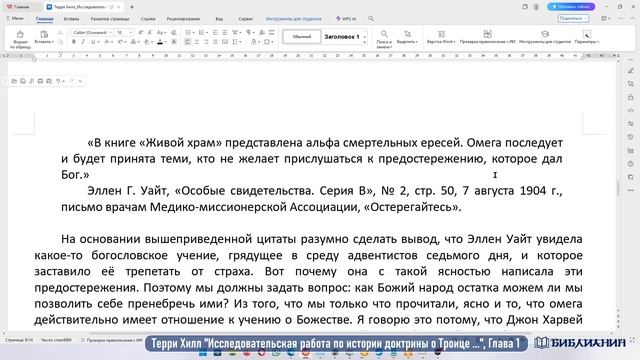Viewport: 640px width, 360px height.
Task: Click the page count in status bar
Action: (19, 340)
